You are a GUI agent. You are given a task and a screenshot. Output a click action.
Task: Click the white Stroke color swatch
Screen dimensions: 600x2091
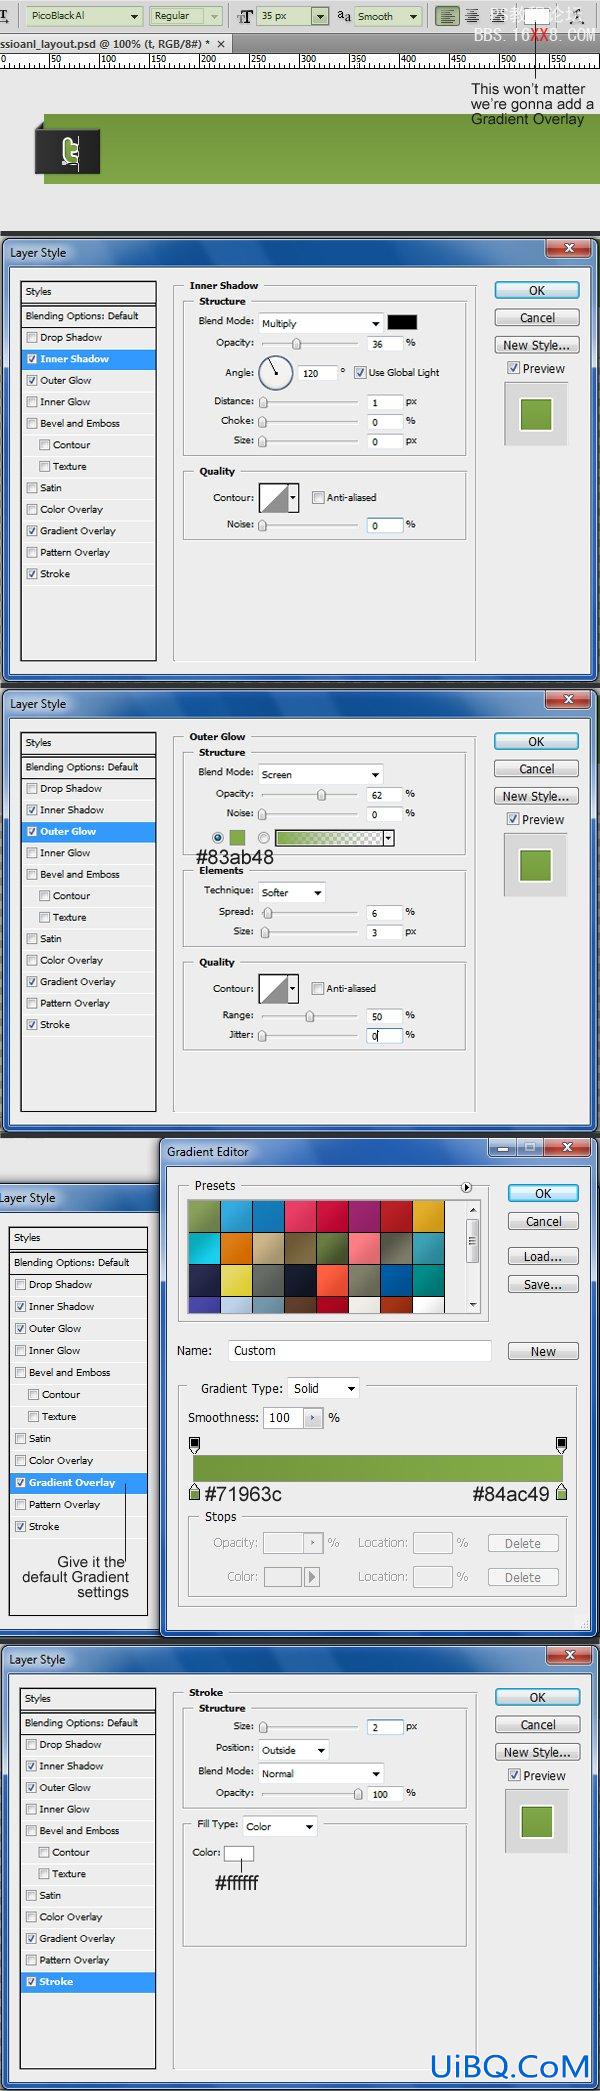[239, 1853]
